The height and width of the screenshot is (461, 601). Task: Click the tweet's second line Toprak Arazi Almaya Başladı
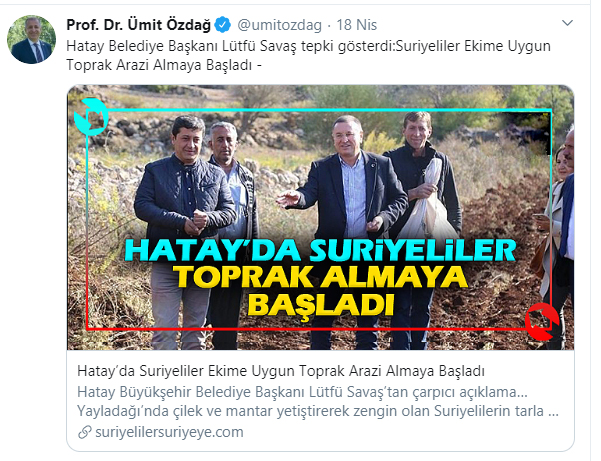(x=164, y=65)
